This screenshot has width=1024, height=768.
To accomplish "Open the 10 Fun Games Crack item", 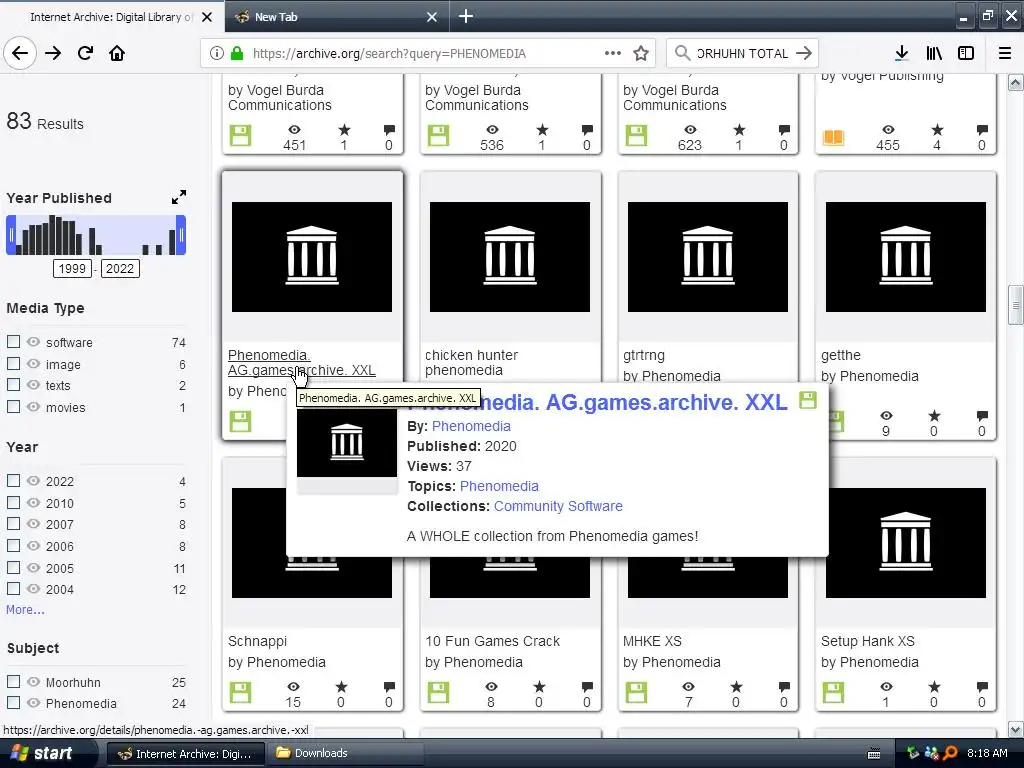I will click(492, 641).
